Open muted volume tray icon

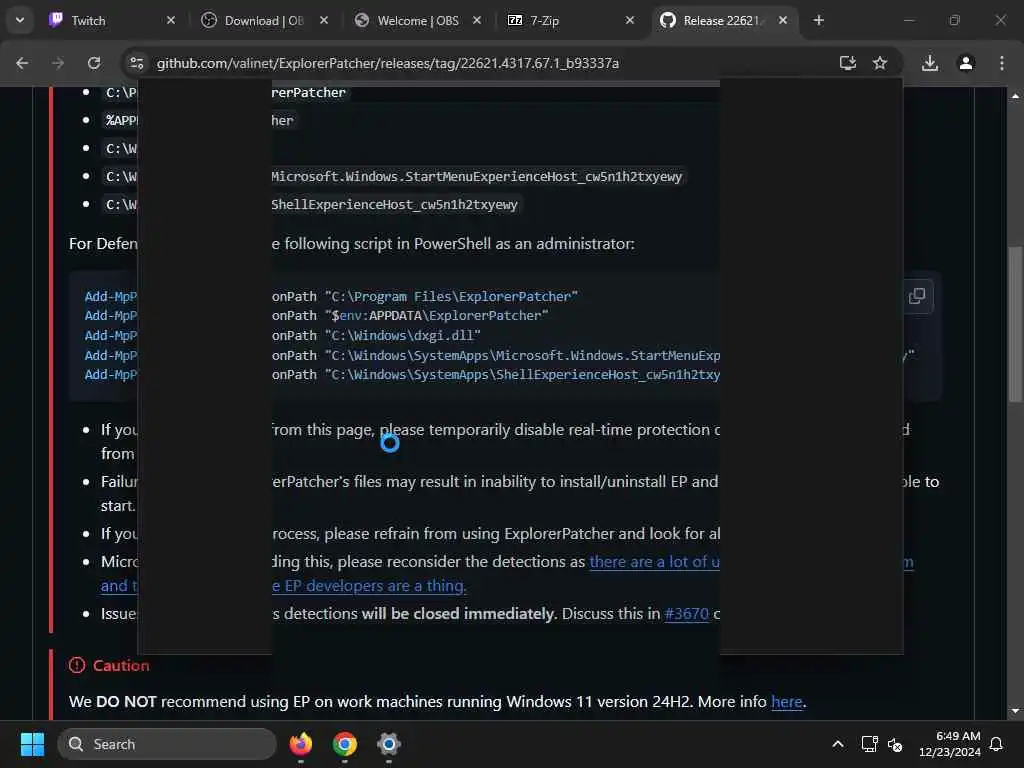895,744
